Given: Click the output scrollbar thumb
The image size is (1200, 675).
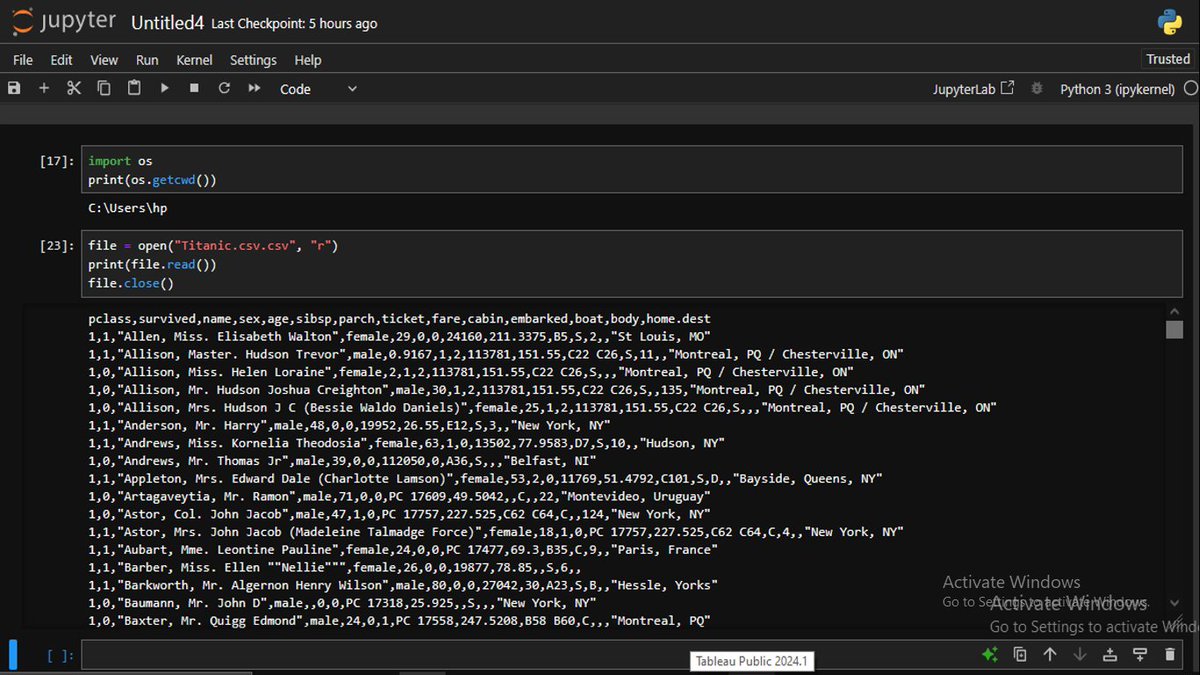Looking at the screenshot, I should pyautogui.click(x=1175, y=330).
